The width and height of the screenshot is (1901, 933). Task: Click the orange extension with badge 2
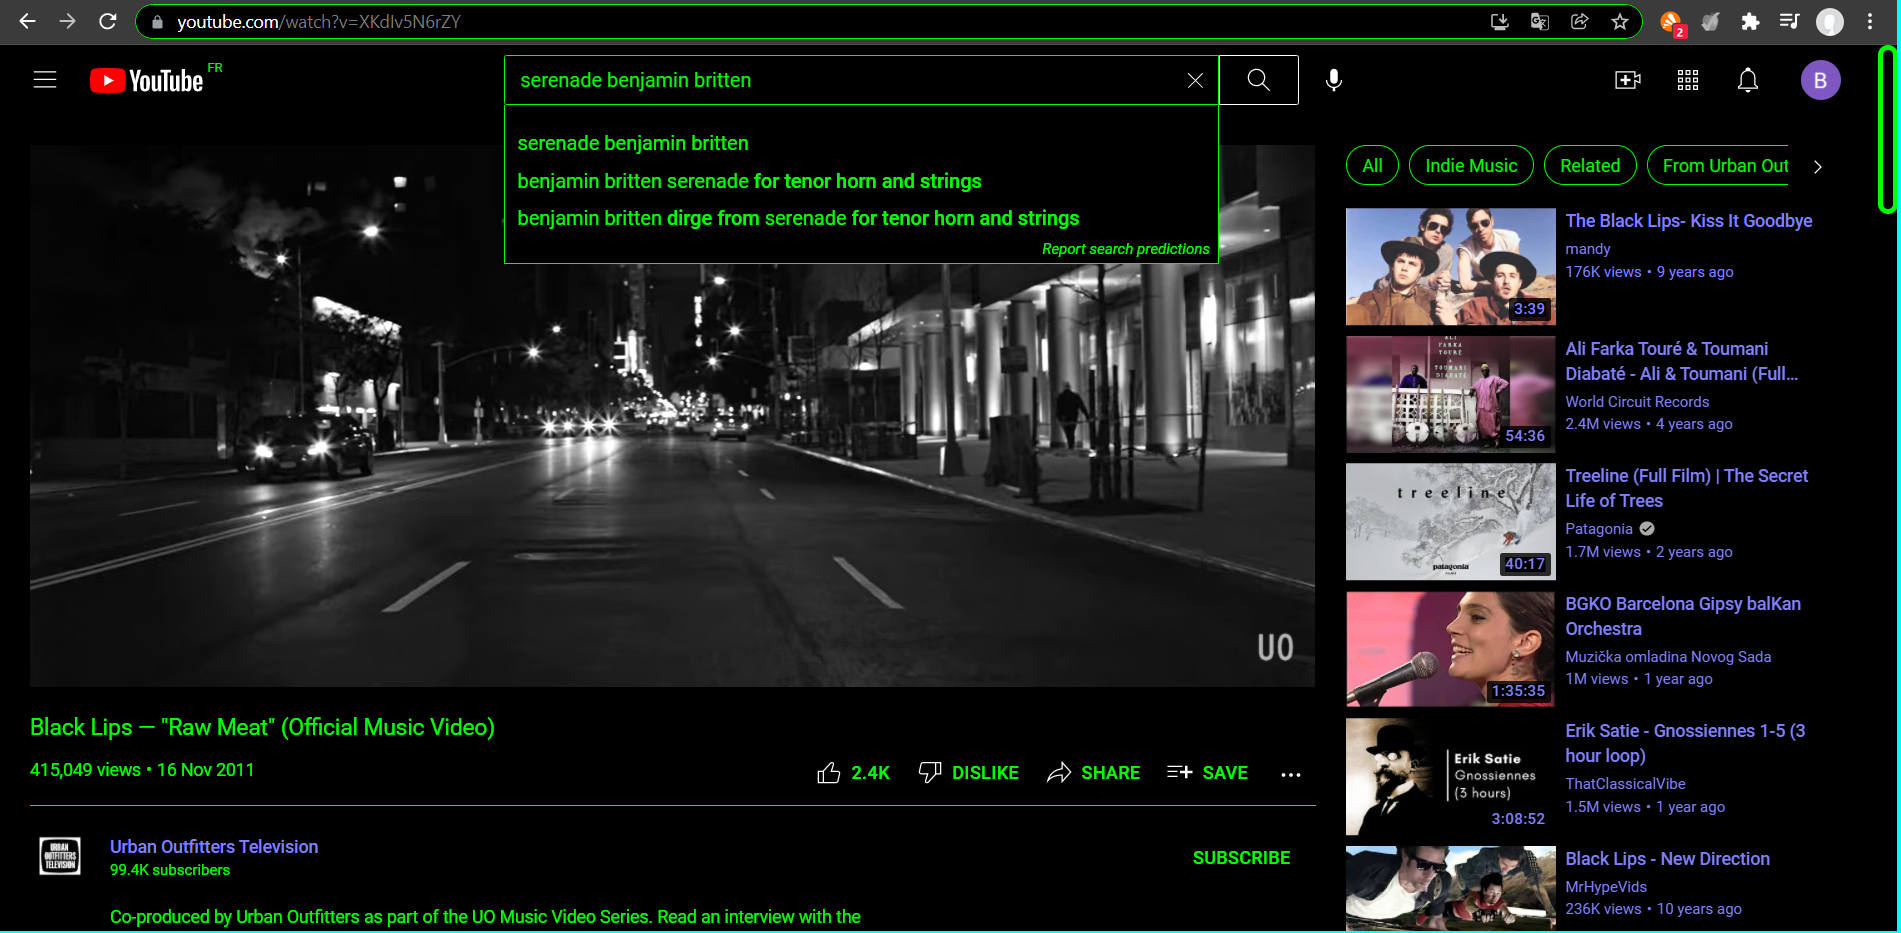(x=1671, y=22)
